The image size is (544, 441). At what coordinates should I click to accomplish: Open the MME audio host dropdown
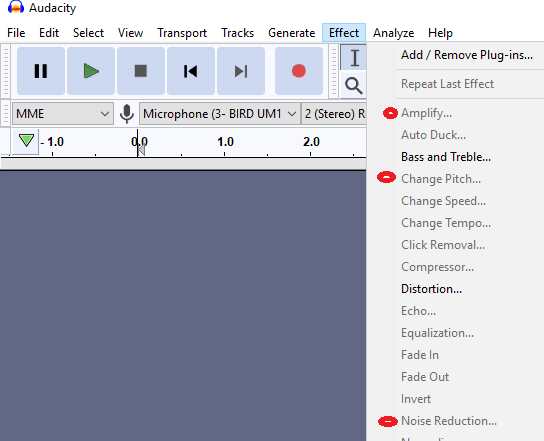[63, 113]
